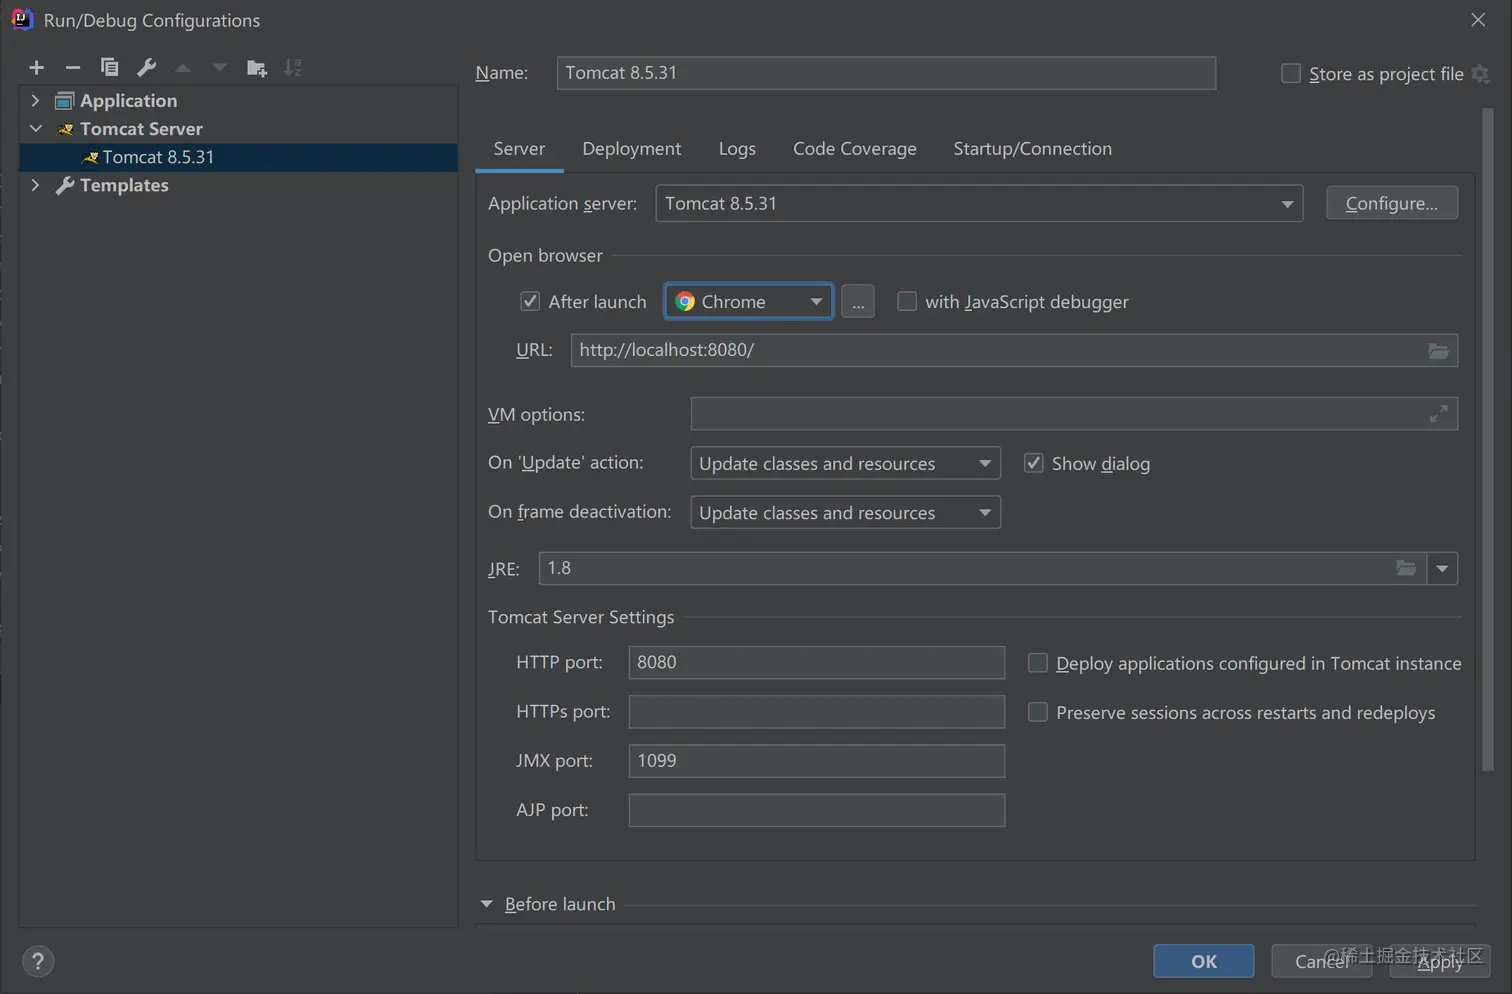Enable Preserve sessions across restarts and redeploys
This screenshot has width=1512, height=994.
pyautogui.click(x=1038, y=712)
